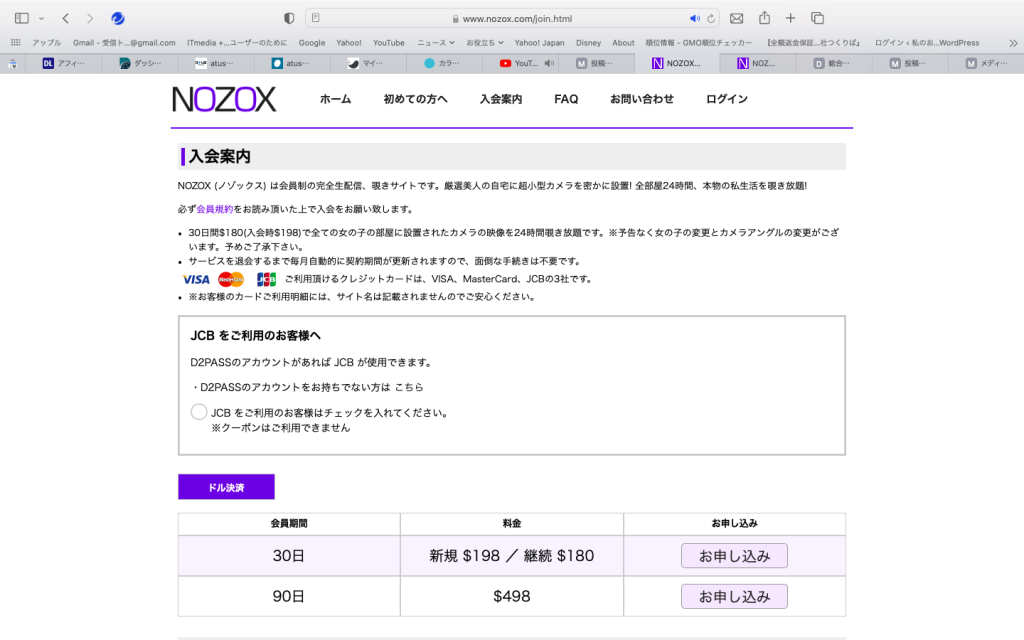
Task: Switch to the メディ… tab
Action: [987, 63]
